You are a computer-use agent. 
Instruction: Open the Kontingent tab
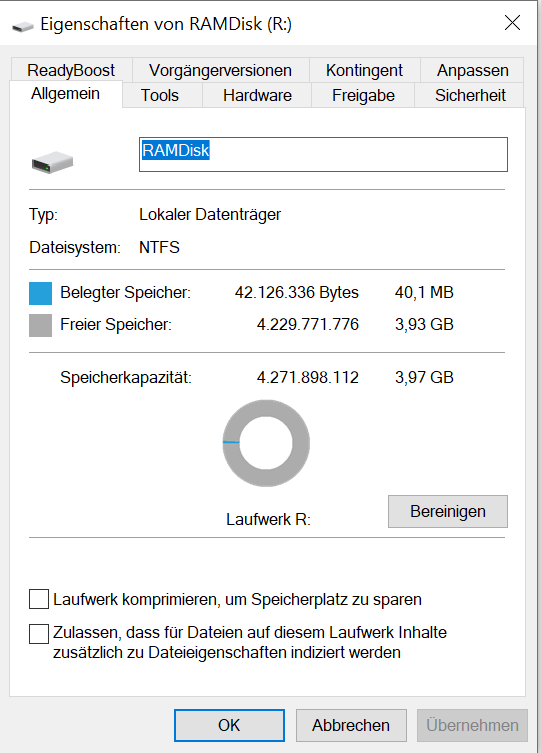[x=364, y=71]
